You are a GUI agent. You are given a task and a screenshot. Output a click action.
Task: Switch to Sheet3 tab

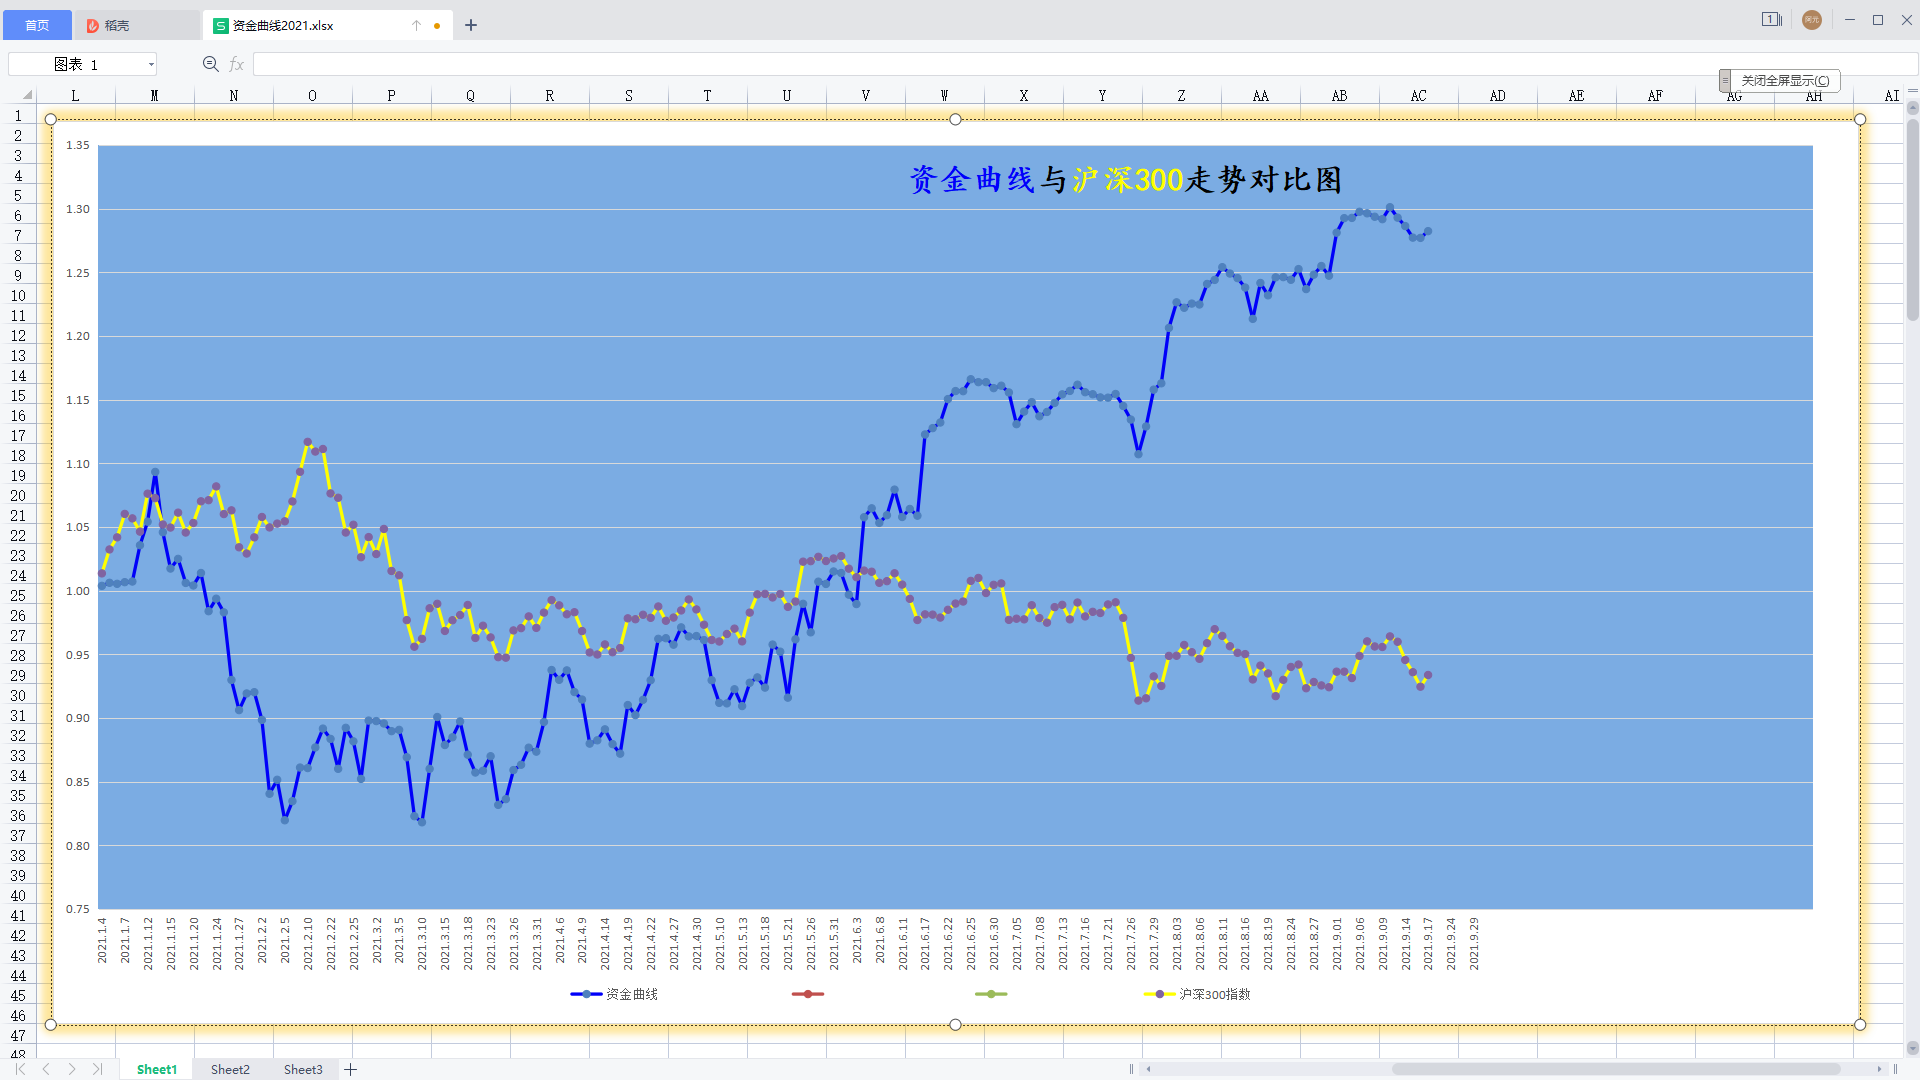[x=303, y=1069]
